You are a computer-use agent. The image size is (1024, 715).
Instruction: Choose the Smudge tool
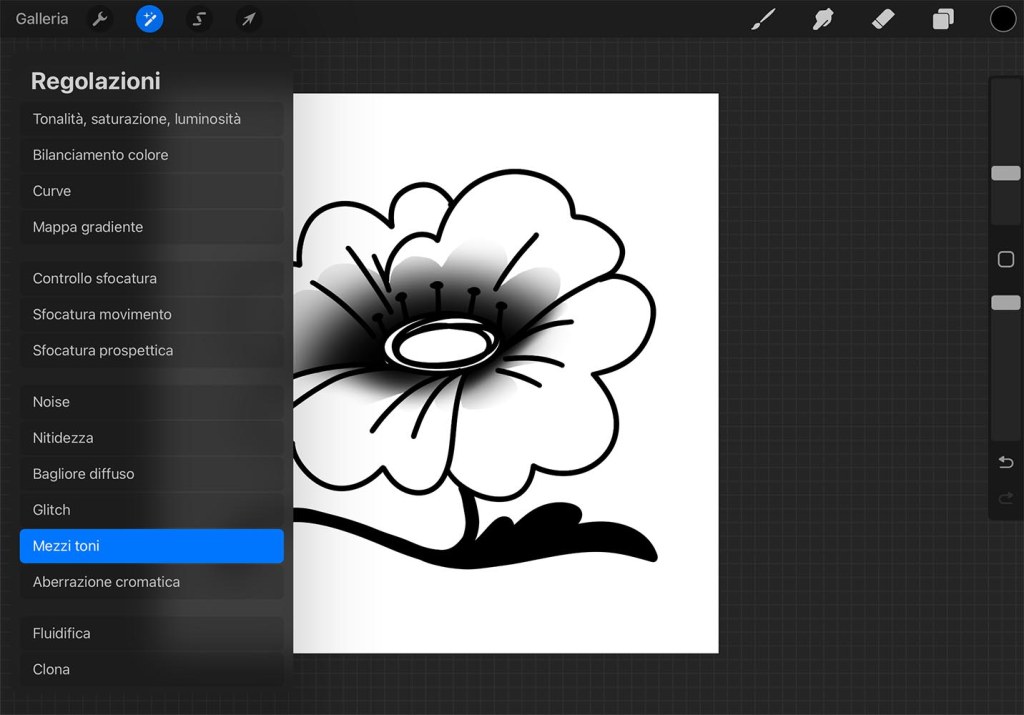823,19
